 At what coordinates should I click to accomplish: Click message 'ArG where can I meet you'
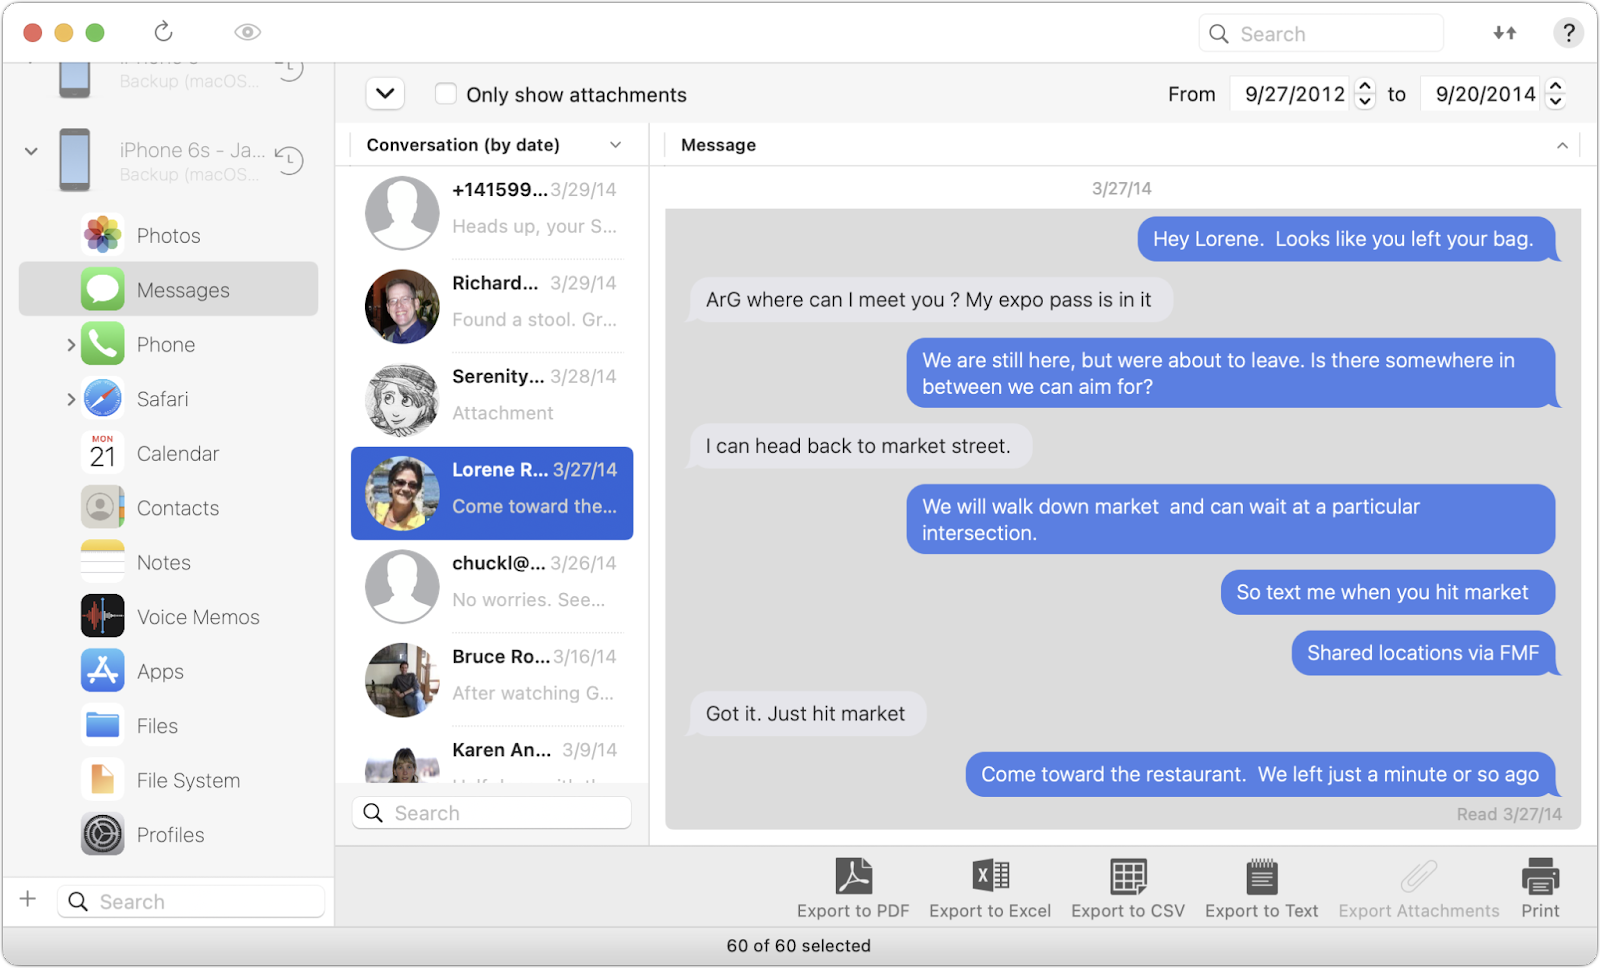(x=929, y=300)
